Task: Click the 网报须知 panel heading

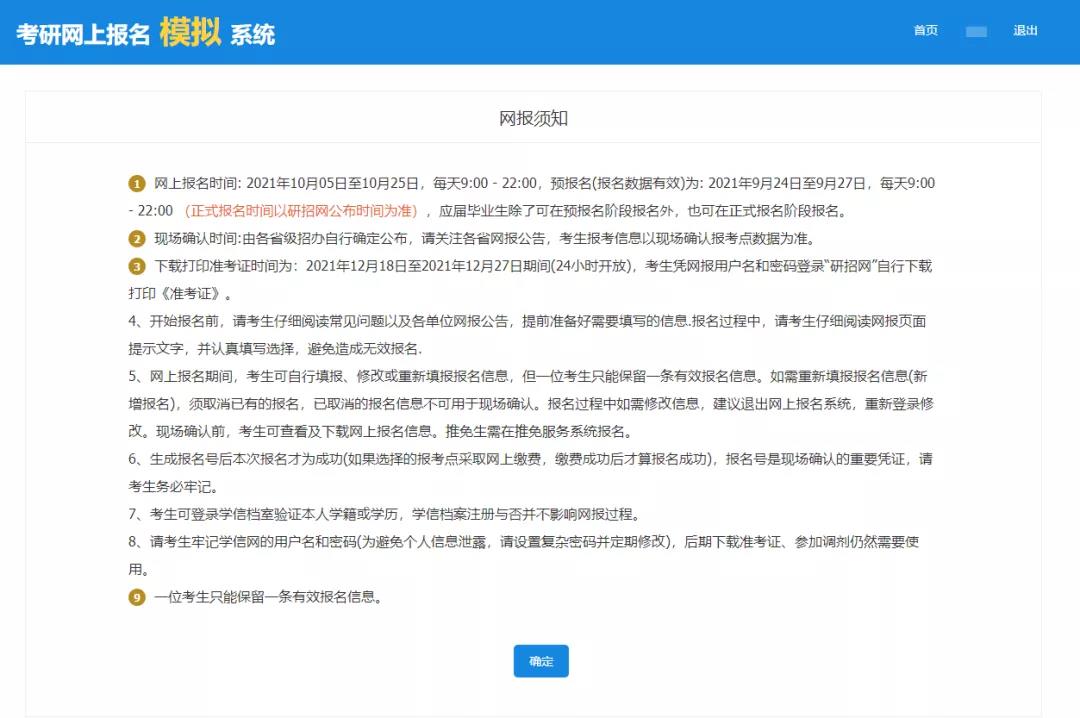Action: 533,118
